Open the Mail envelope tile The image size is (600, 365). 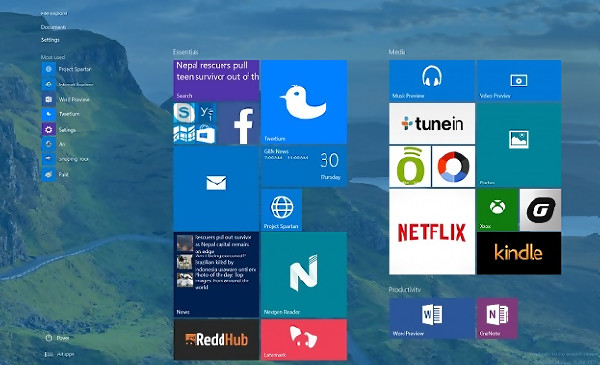(x=216, y=188)
